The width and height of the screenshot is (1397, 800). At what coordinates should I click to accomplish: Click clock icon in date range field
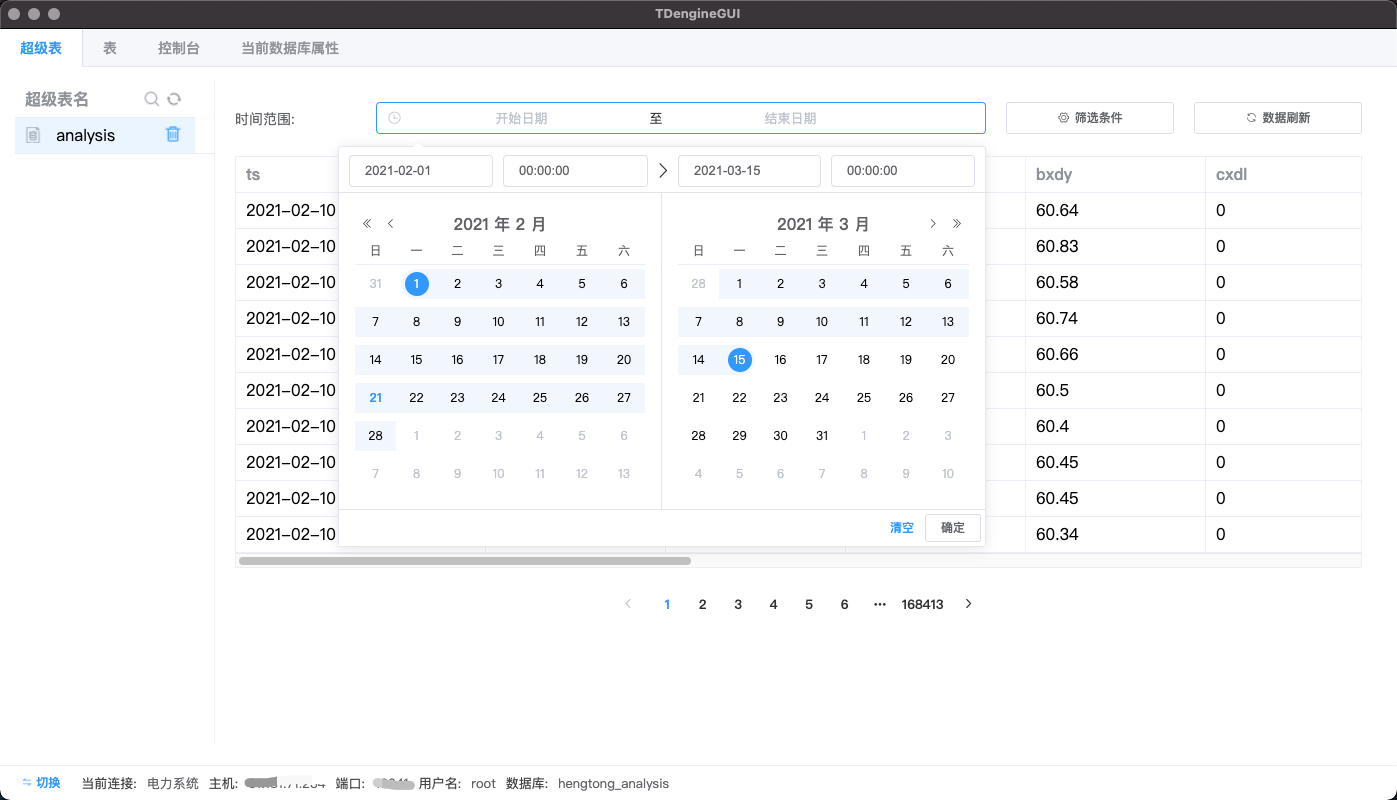(x=394, y=118)
